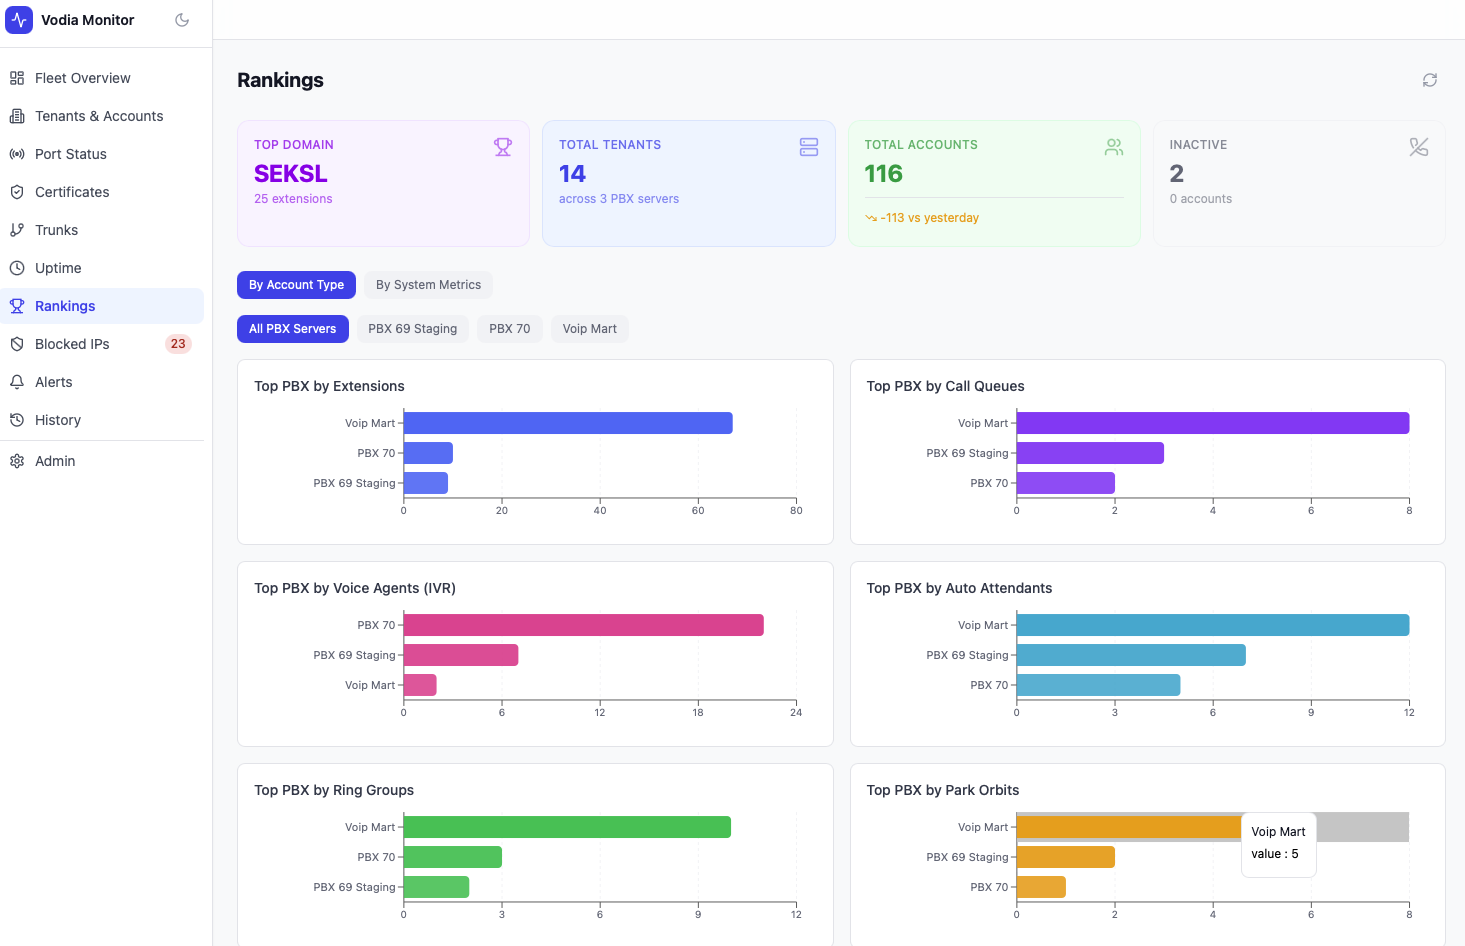Viewport: 1465px width, 946px height.
Task: Open Admin via its gear icon
Action: tap(17, 461)
